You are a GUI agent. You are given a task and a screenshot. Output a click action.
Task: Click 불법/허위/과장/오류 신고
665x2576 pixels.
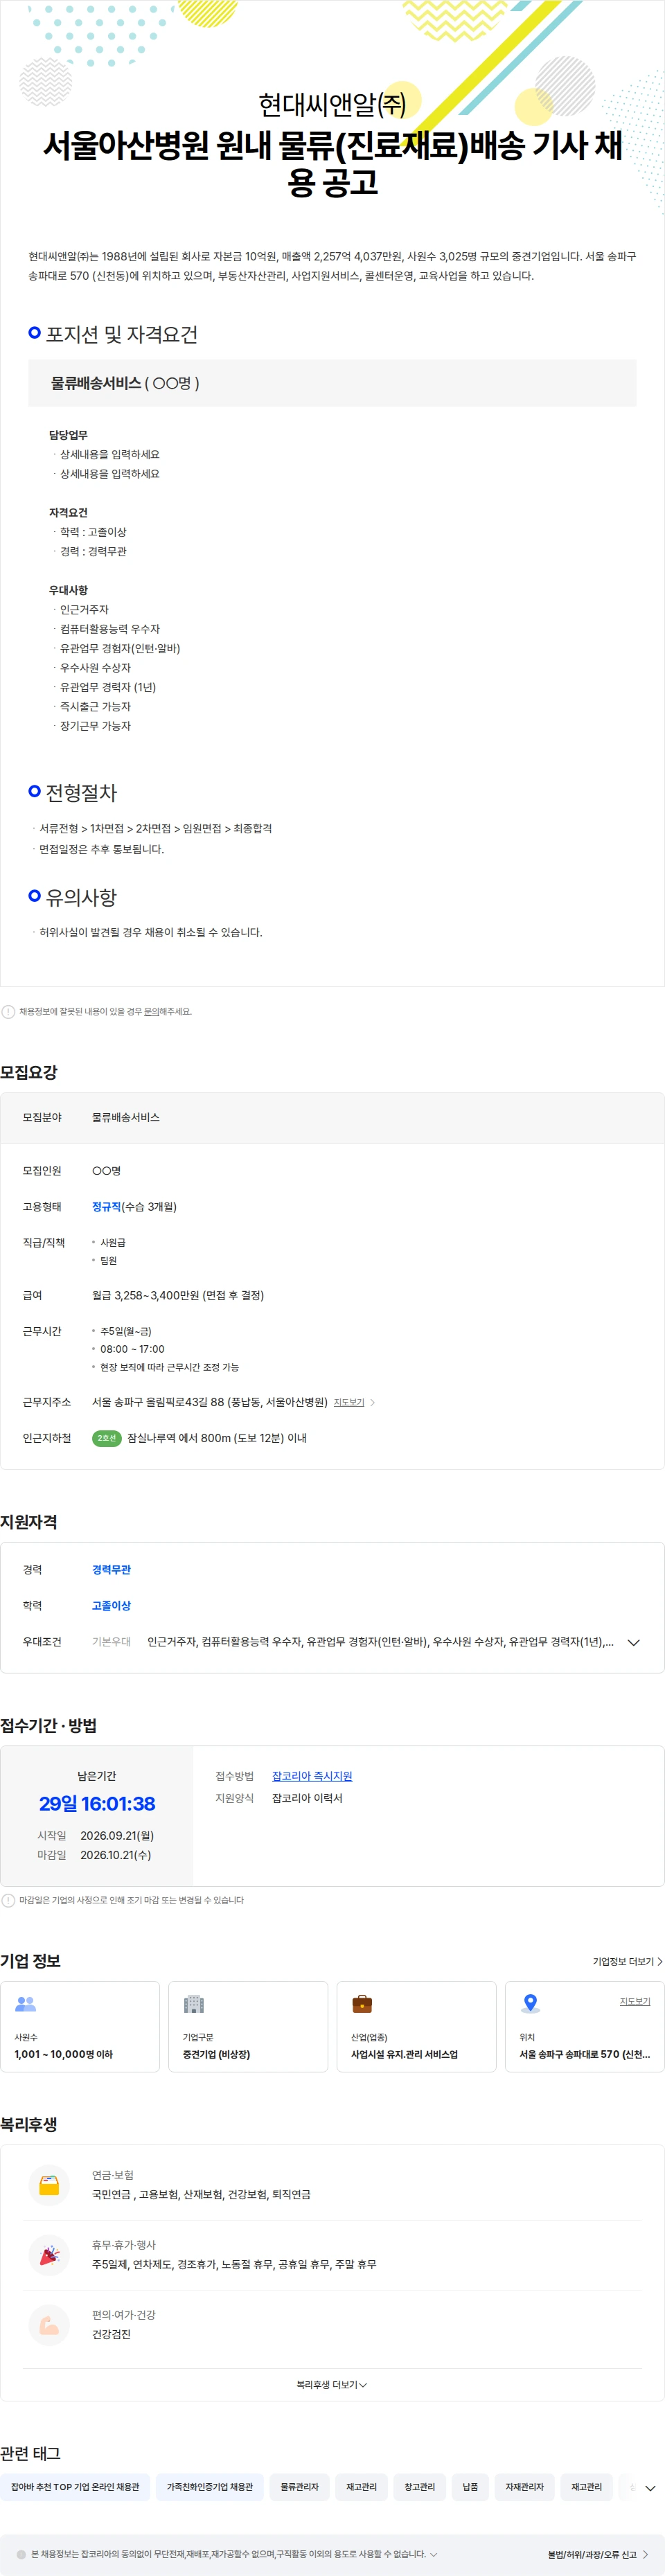point(597,2554)
